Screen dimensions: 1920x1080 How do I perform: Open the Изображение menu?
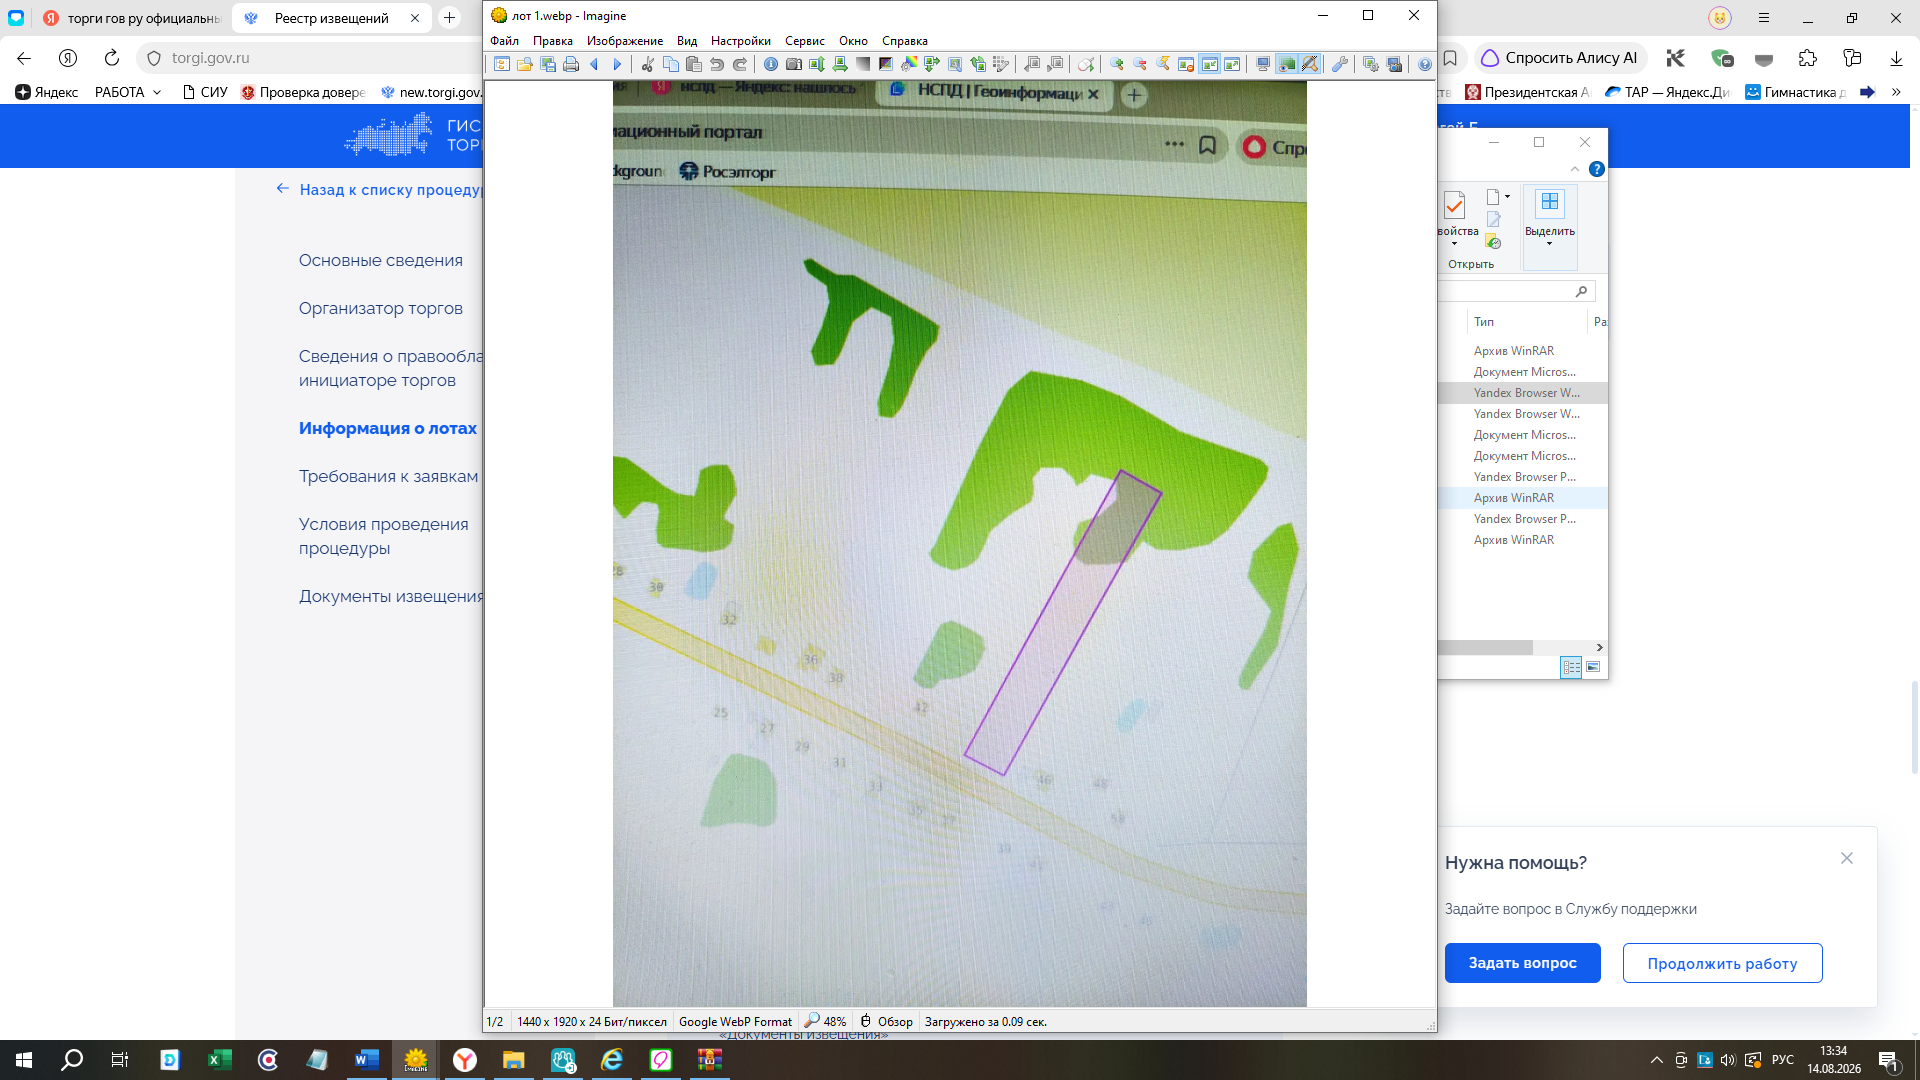[x=625, y=41]
